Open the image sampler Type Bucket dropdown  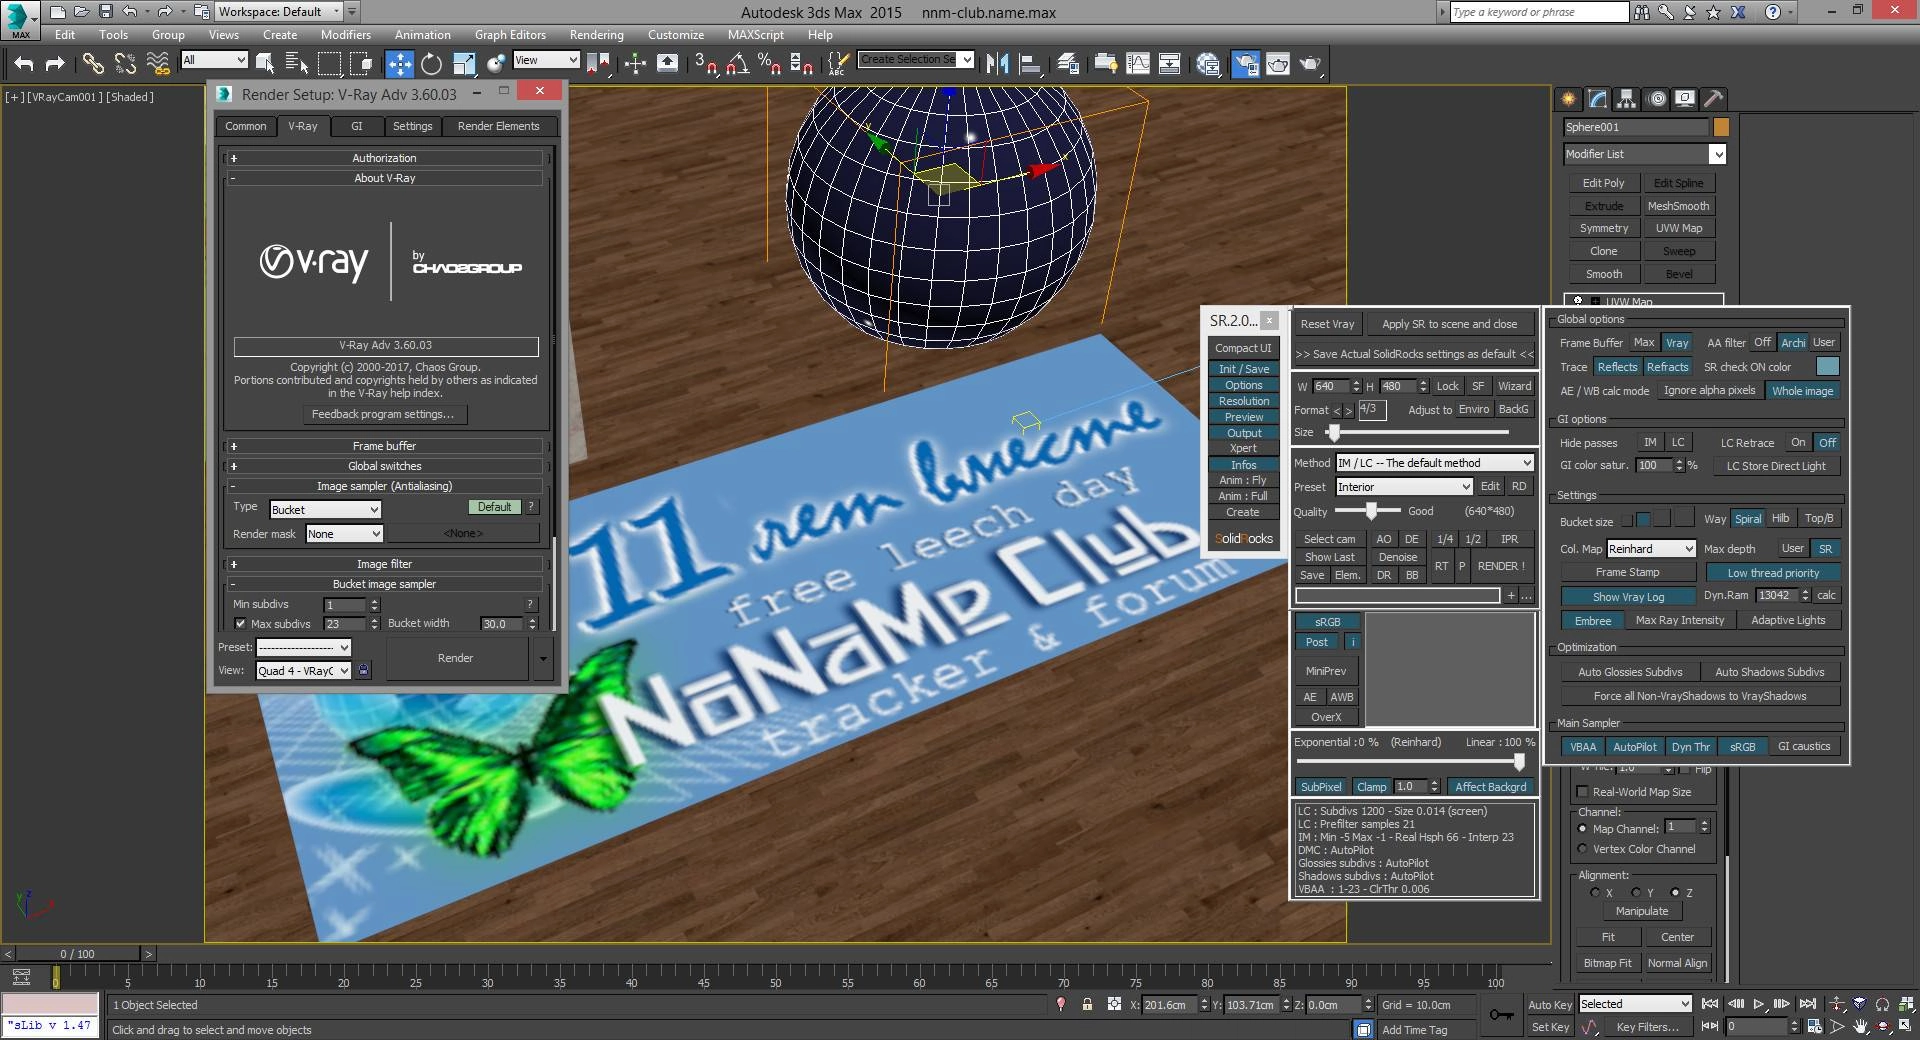coord(325,509)
